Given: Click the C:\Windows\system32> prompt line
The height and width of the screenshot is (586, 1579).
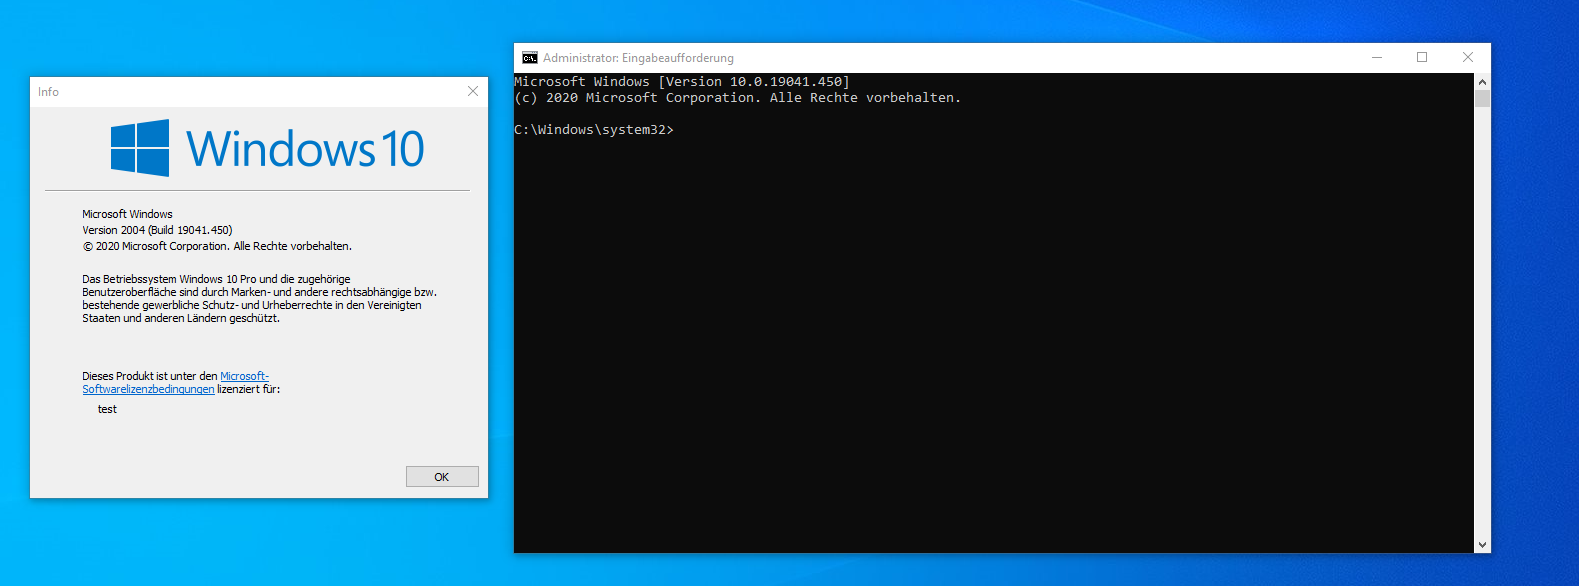Looking at the screenshot, I should (x=594, y=130).
